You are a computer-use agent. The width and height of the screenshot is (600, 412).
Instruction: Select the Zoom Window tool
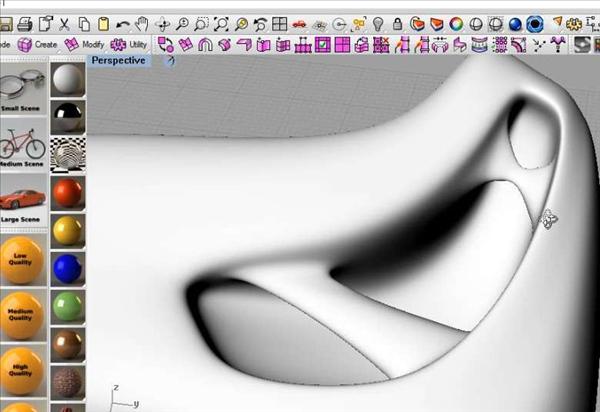[x=201, y=24]
